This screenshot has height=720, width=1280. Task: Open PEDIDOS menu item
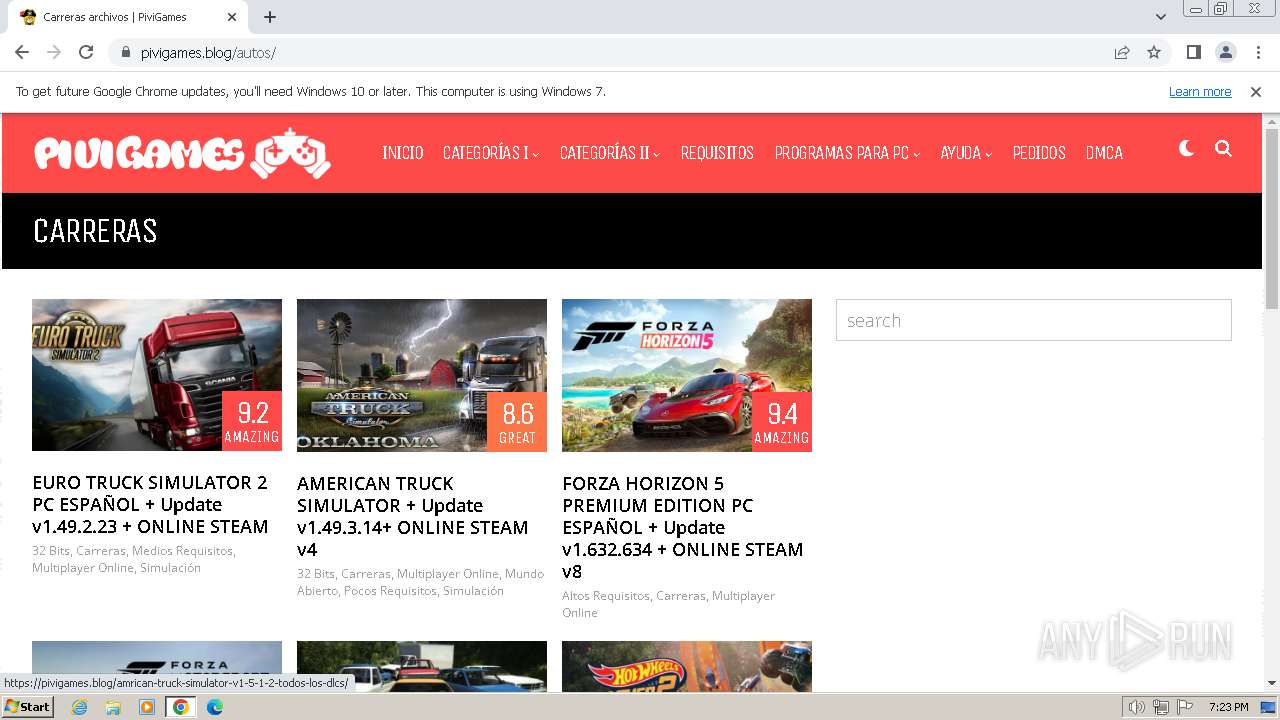click(1039, 153)
